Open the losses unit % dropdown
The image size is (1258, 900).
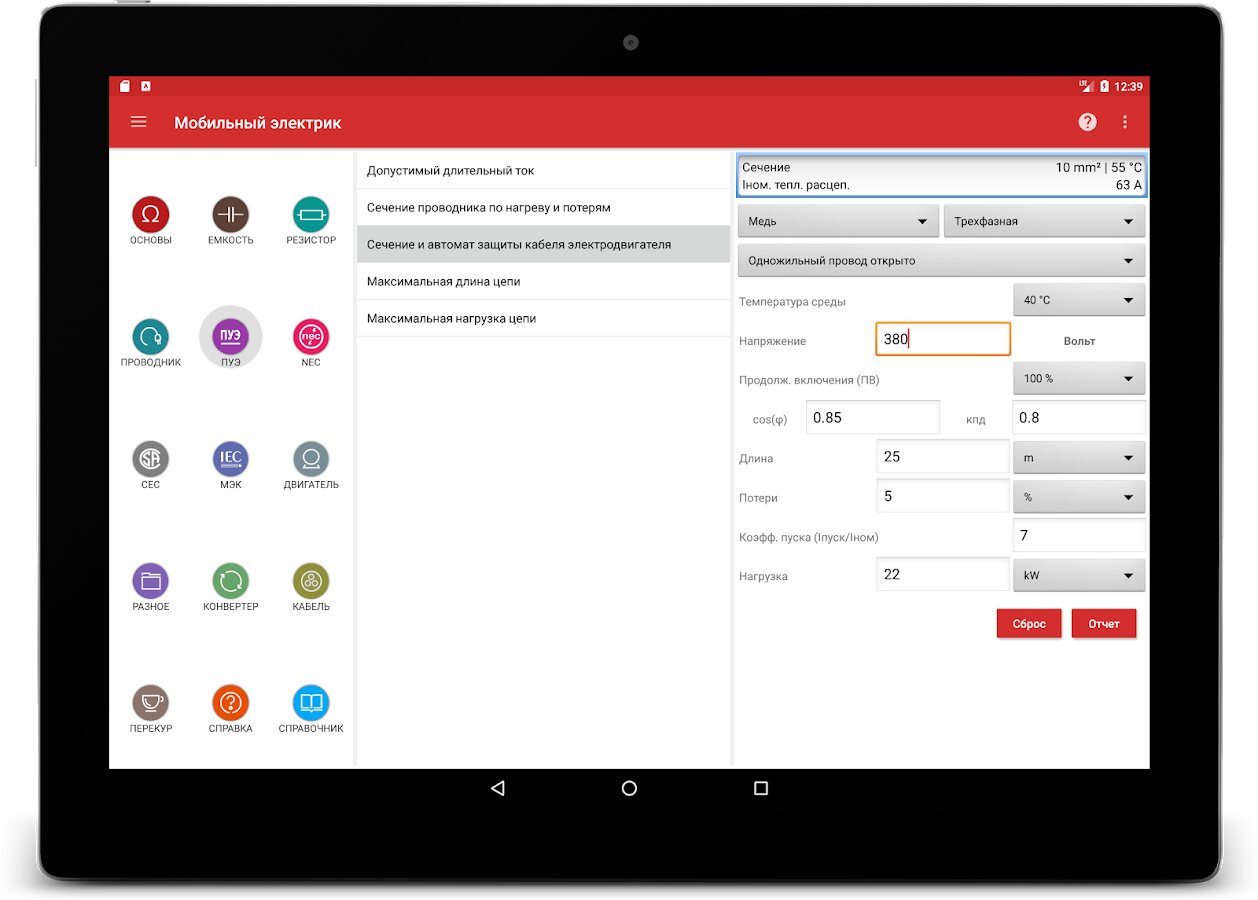pyautogui.click(x=1079, y=496)
